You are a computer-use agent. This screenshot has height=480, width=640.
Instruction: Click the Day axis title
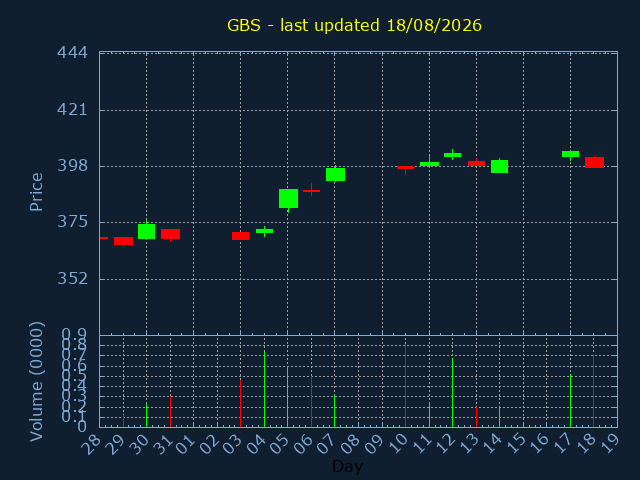(x=347, y=466)
